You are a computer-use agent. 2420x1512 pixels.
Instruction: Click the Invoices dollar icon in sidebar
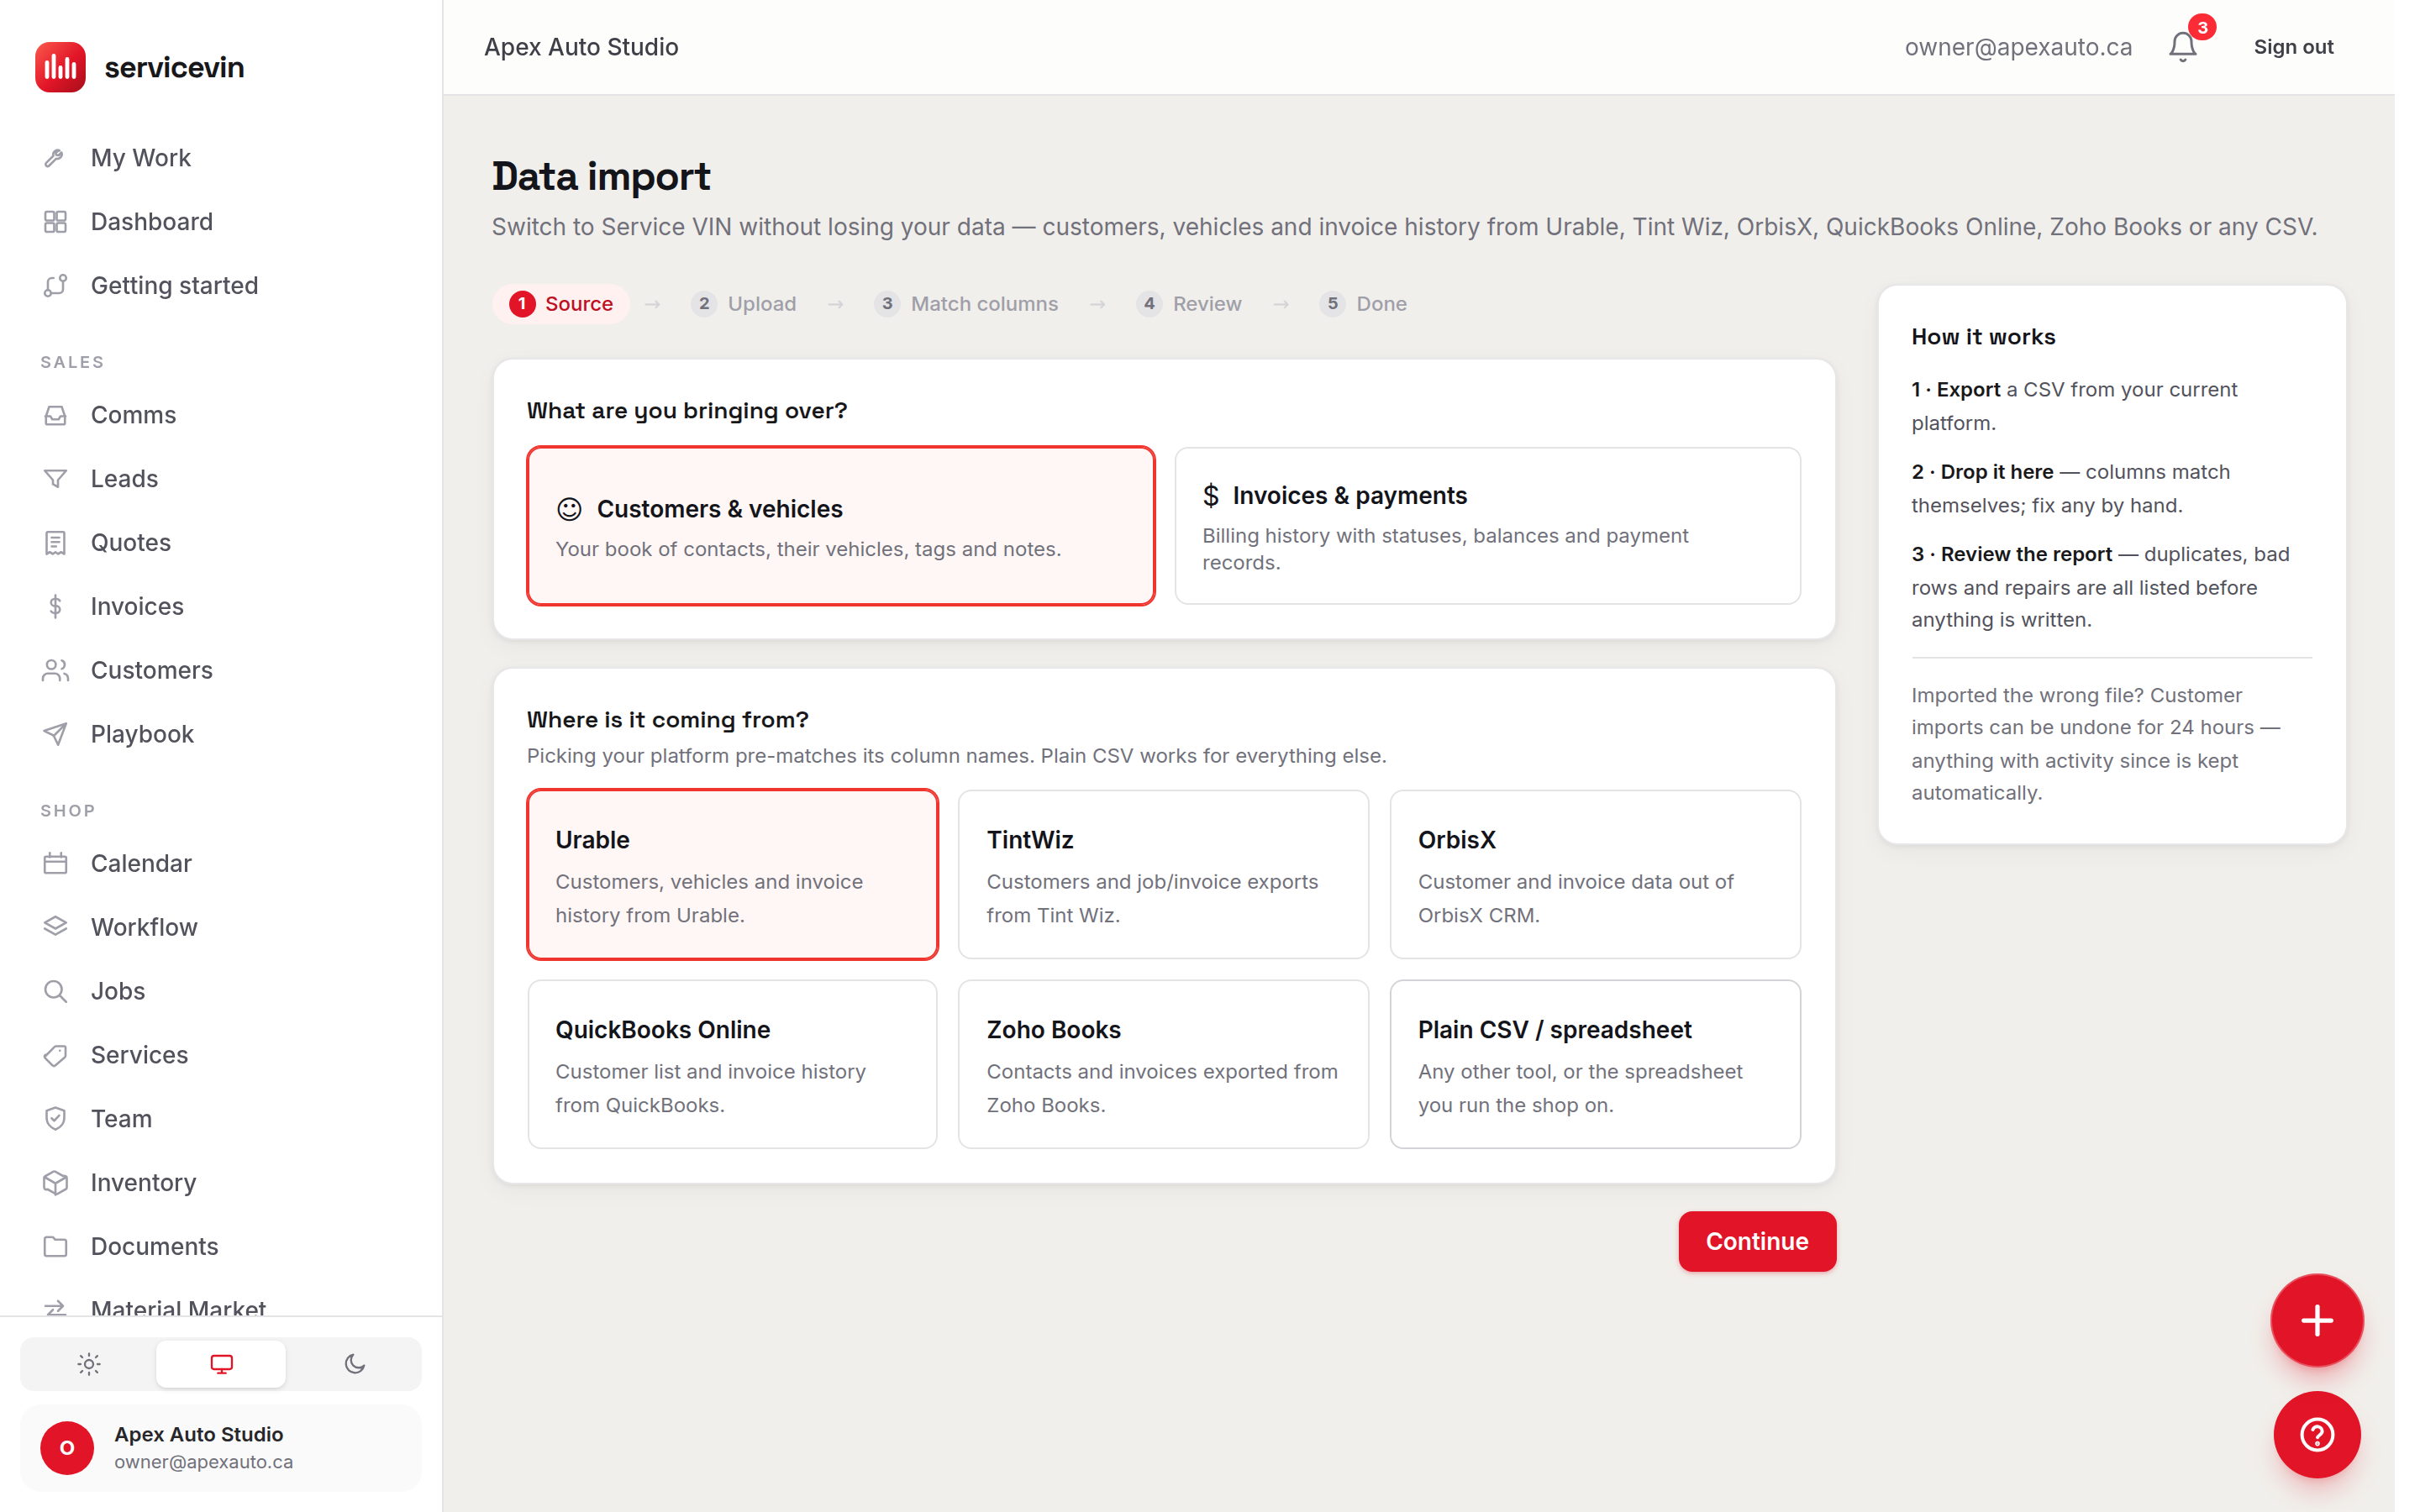point(55,607)
